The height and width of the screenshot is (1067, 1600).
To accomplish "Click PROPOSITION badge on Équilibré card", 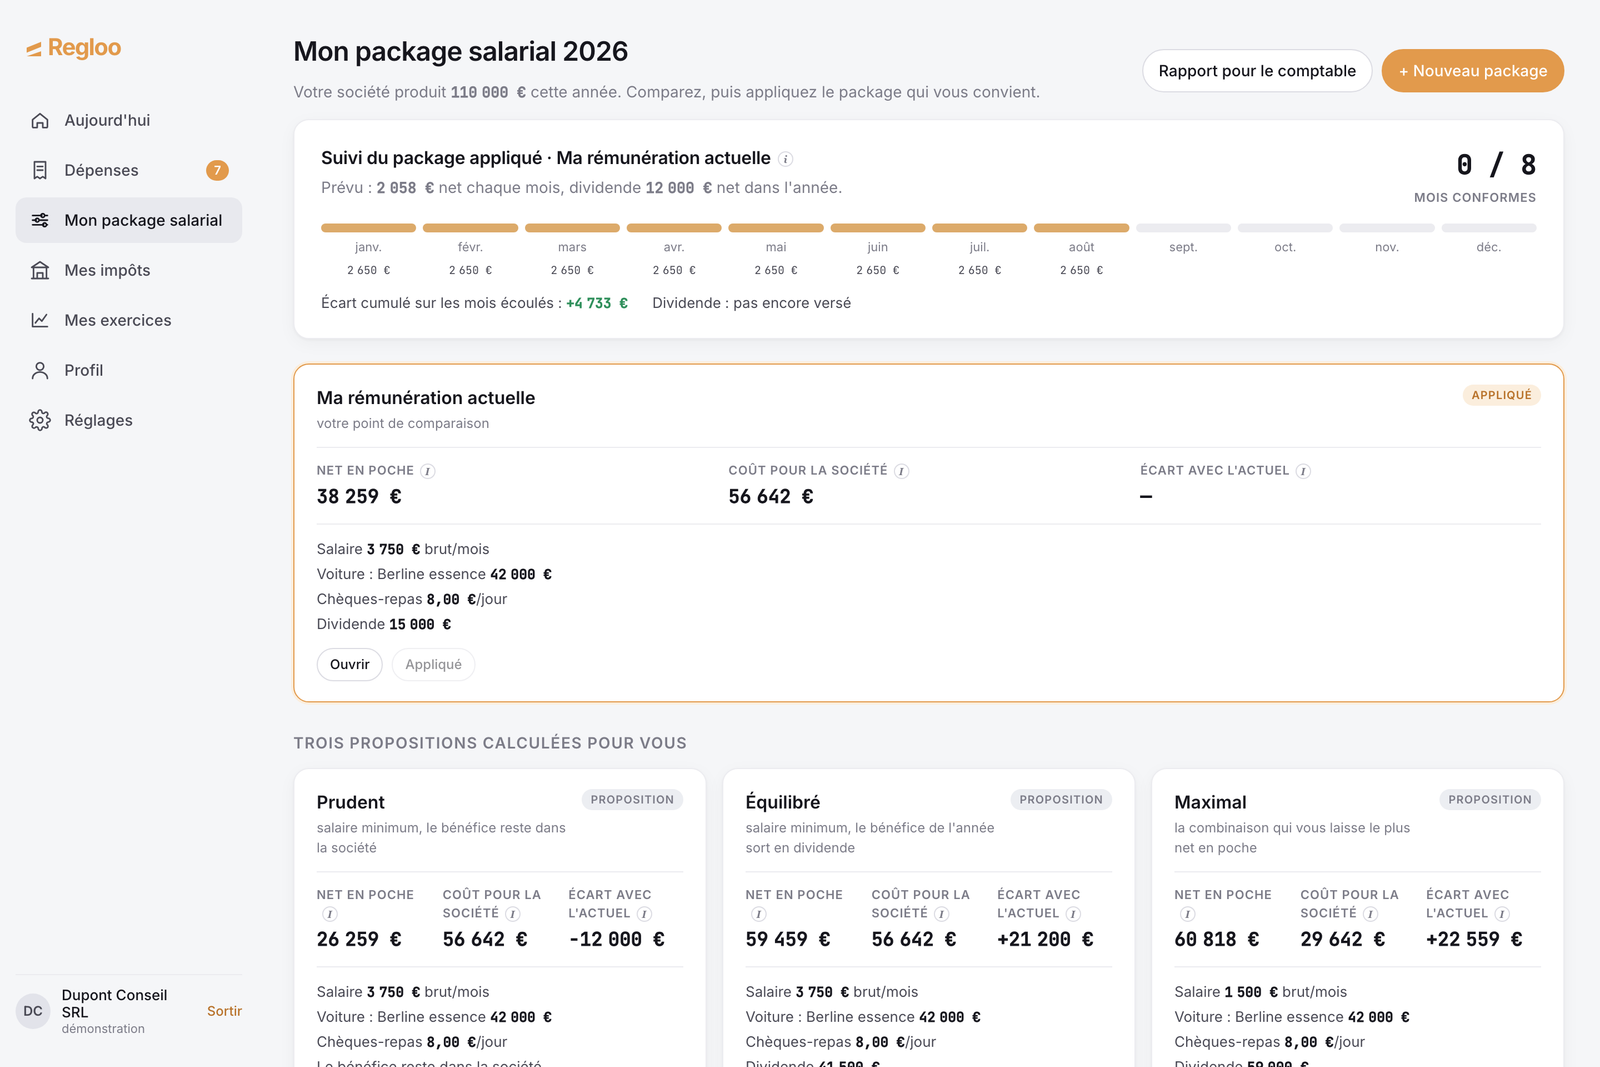I will coord(1061,800).
